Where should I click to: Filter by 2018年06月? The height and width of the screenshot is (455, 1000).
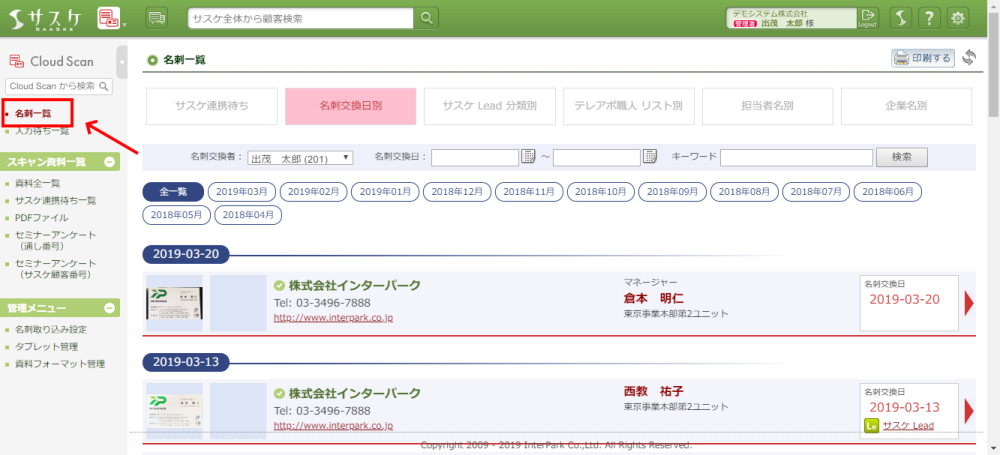click(x=888, y=191)
